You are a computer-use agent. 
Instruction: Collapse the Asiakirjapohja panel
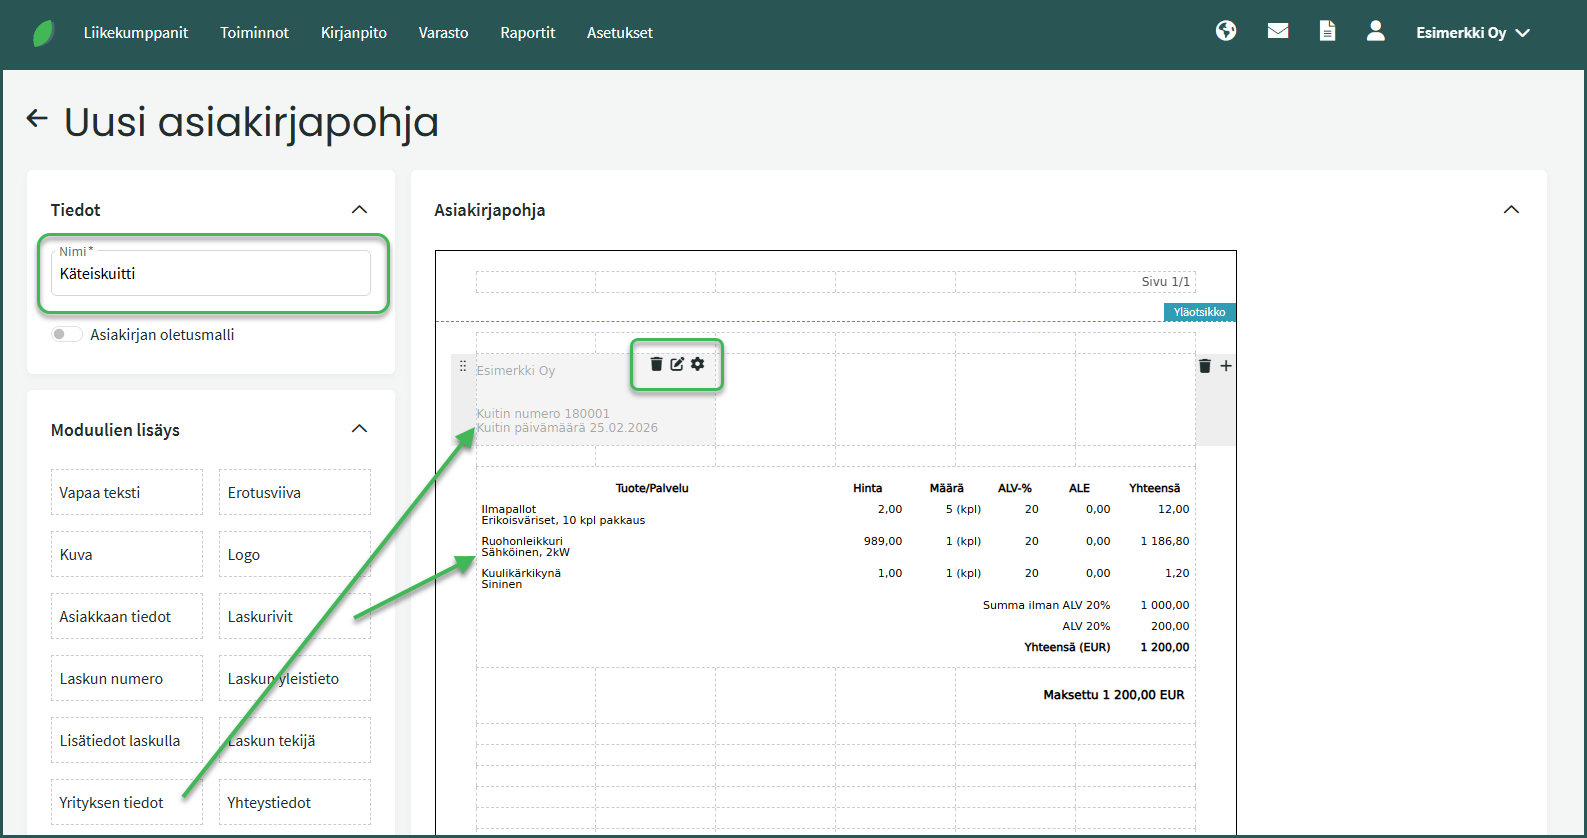(1510, 209)
